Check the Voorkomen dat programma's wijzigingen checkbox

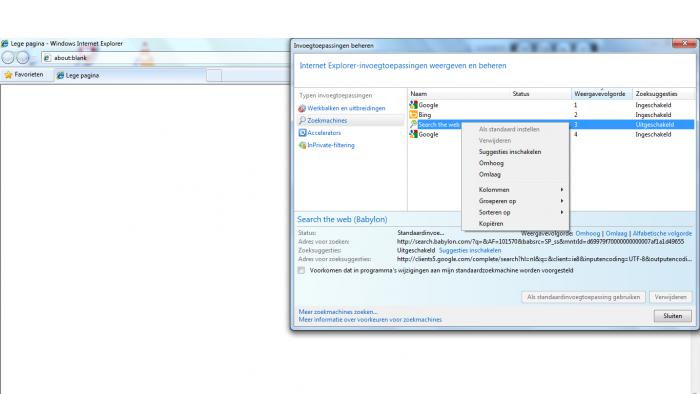tap(301, 270)
